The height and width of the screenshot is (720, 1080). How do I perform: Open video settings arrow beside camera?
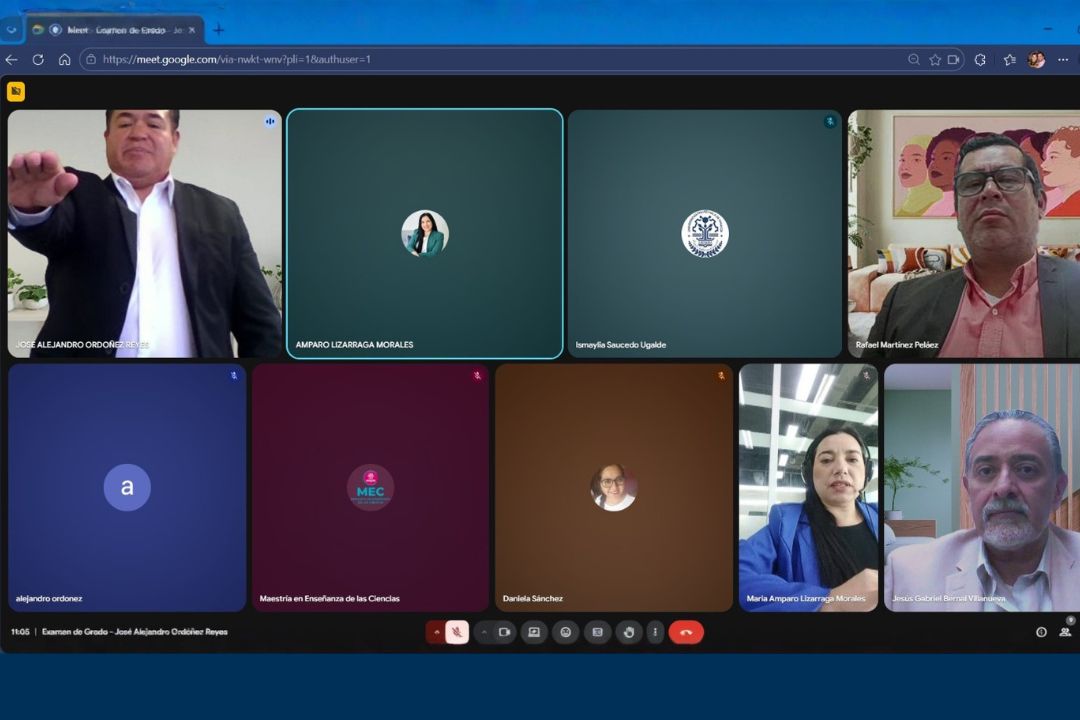(485, 632)
